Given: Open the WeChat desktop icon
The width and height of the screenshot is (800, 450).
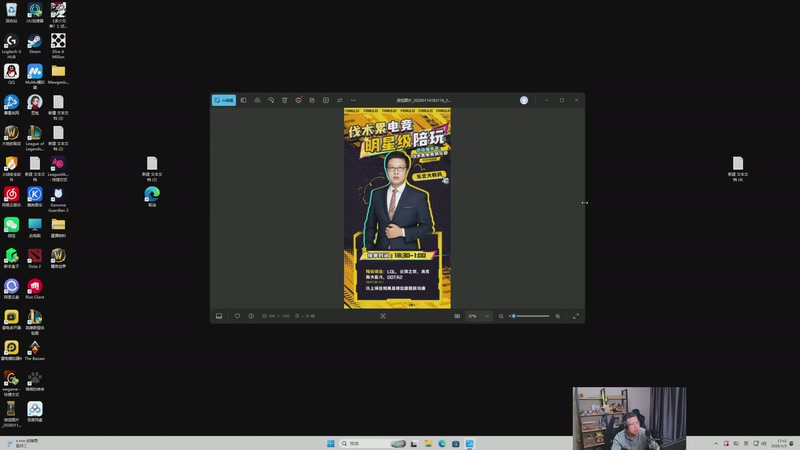Looking at the screenshot, I should click(x=11, y=228).
